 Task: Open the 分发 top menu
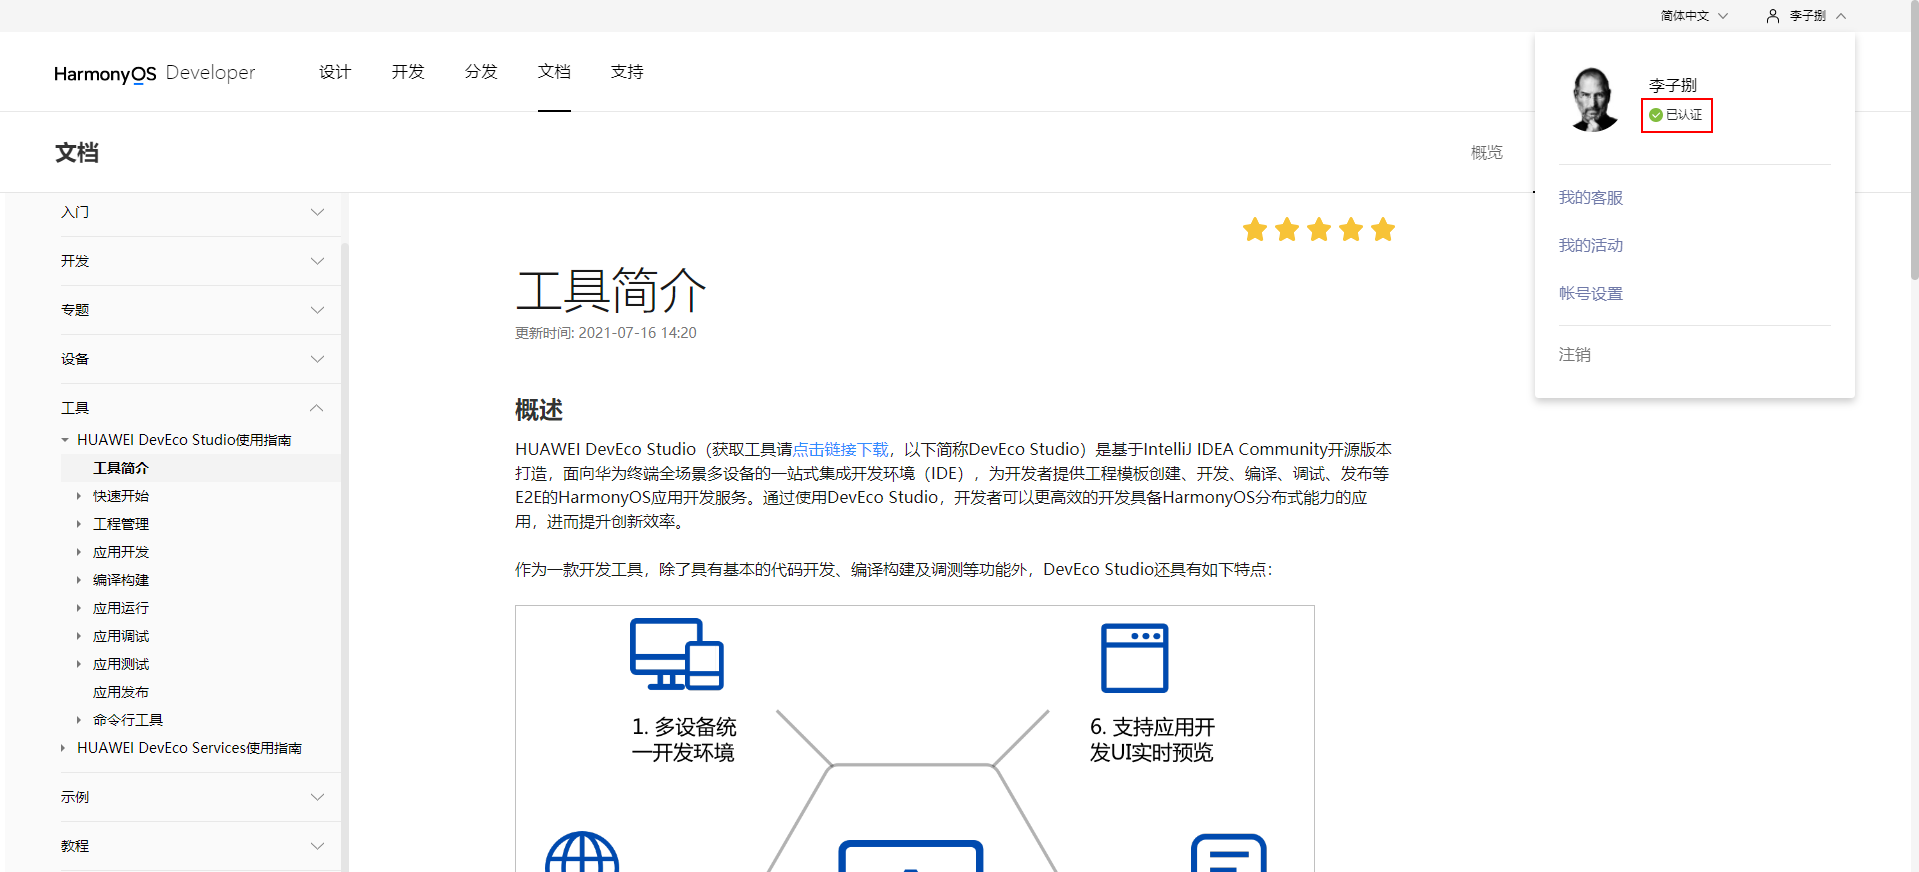[481, 72]
